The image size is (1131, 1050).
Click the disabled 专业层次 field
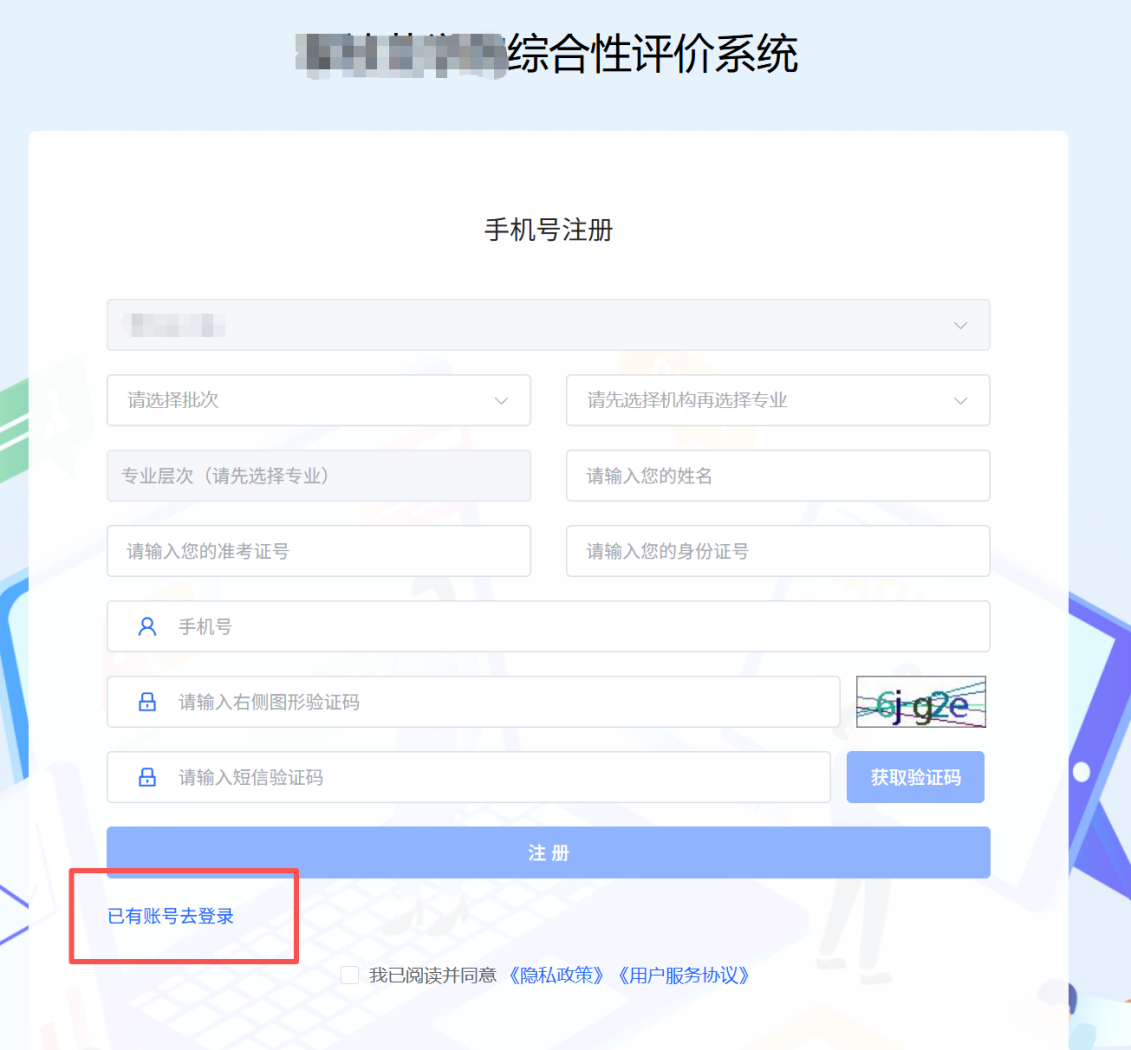318,476
